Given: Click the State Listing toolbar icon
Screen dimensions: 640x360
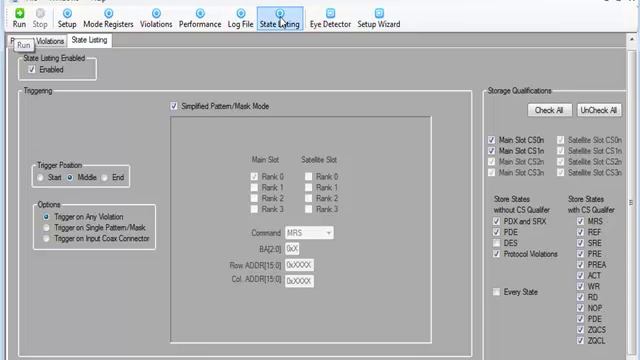Looking at the screenshot, I should (280, 18).
